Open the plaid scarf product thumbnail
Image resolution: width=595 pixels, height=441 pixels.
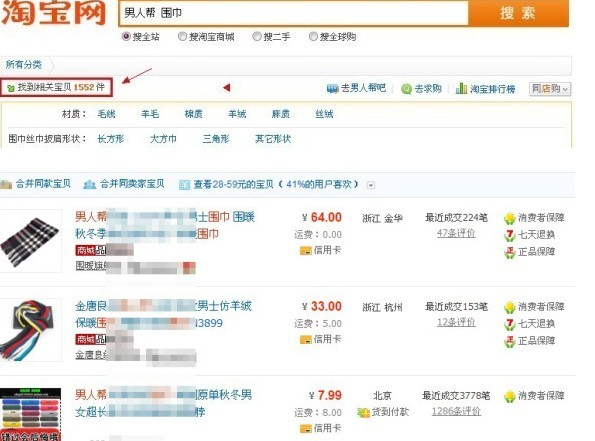30,241
